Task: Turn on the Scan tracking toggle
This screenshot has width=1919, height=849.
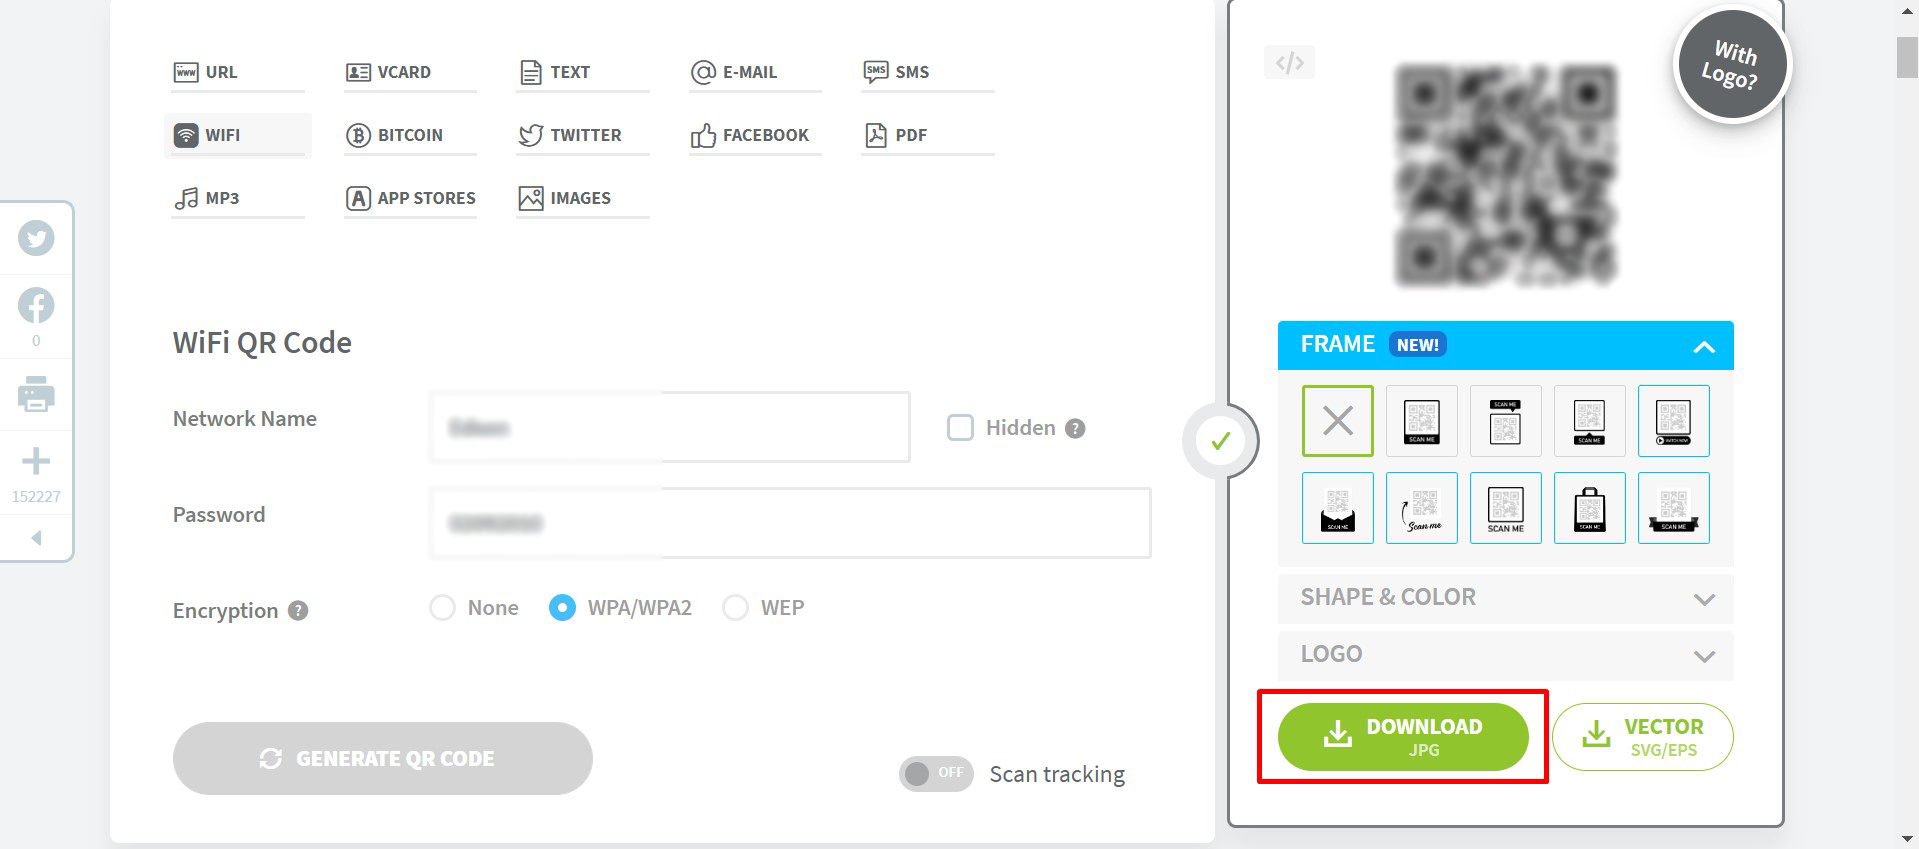Action: tap(935, 773)
